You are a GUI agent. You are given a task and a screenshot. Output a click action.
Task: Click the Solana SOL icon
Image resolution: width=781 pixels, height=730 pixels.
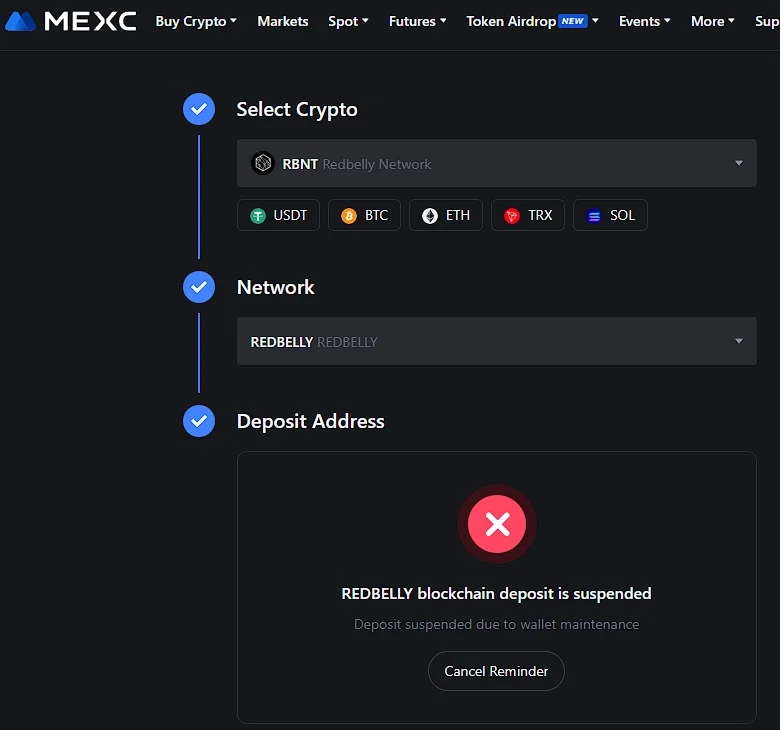[594, 216]
